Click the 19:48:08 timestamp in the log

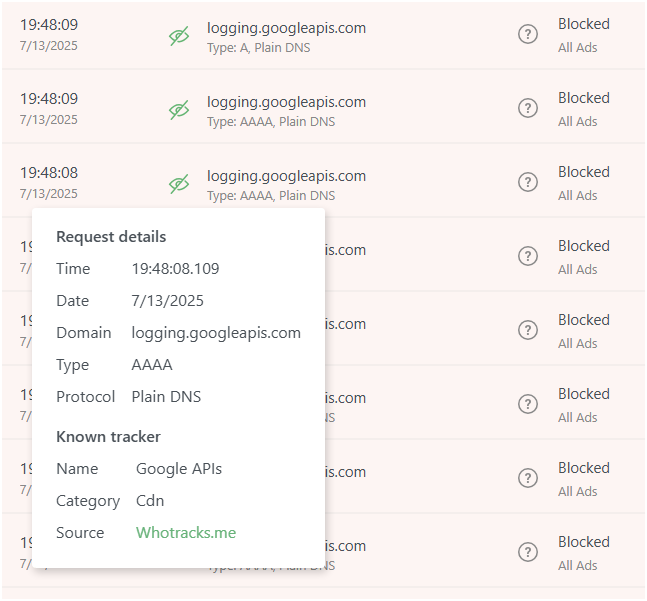(x=49, y=173)
